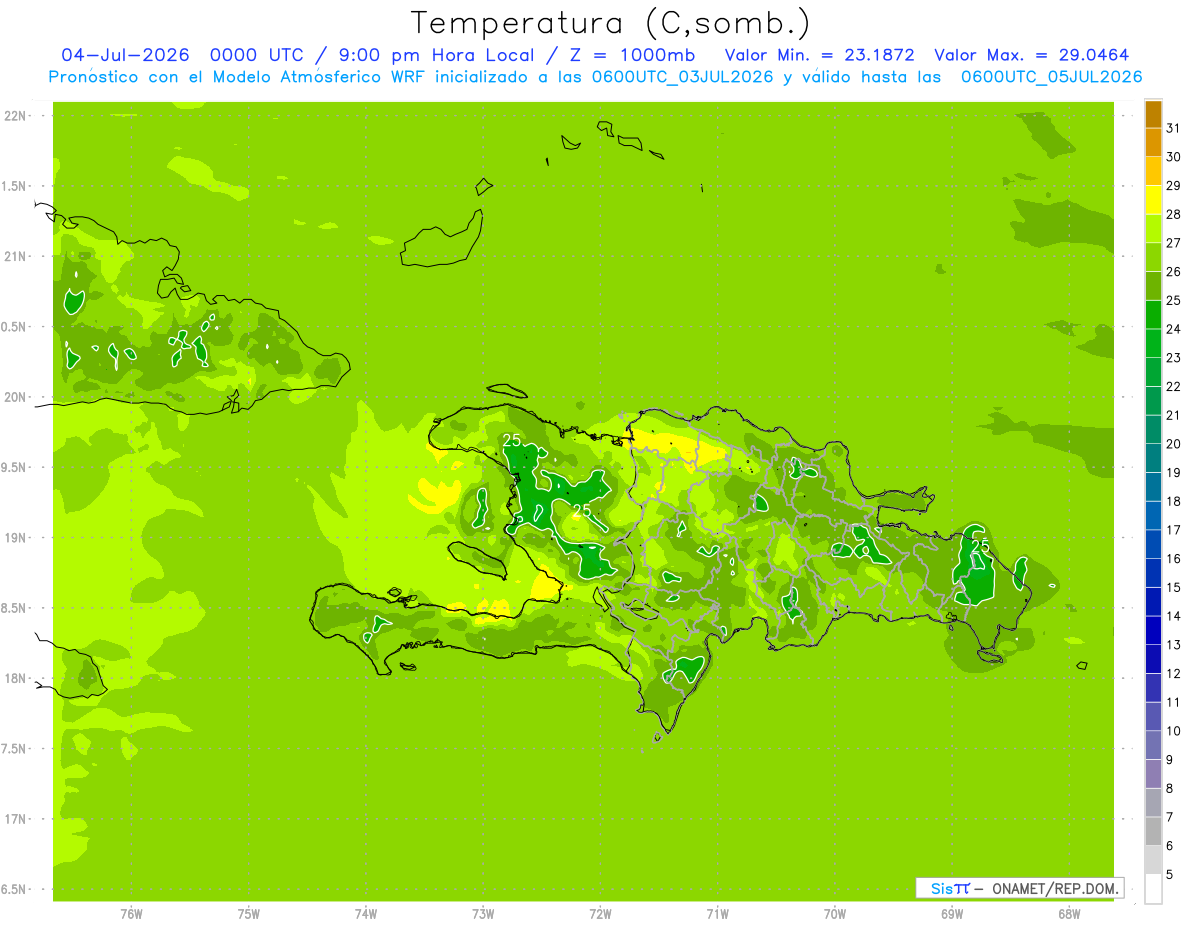Viewport: 1200px width, 927px height.
Task: Click the "74W" longitude label
Action: click(365, 914)
